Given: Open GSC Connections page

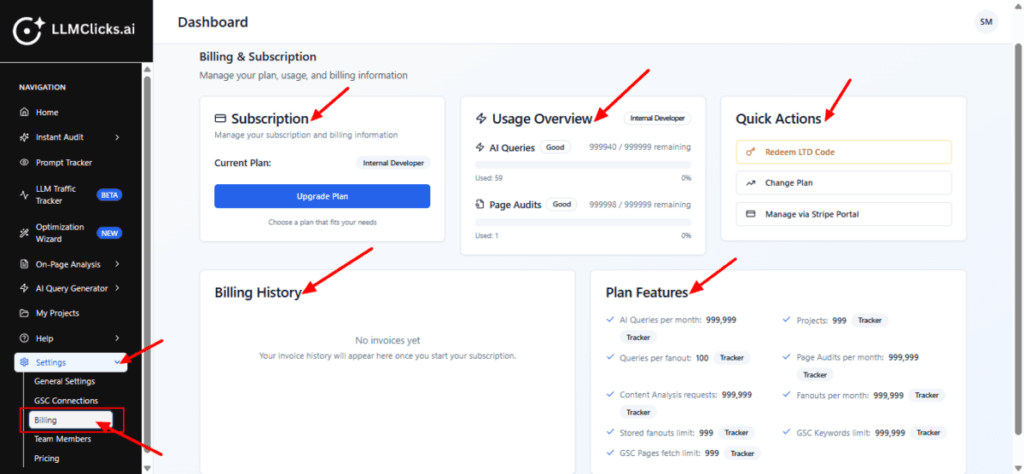Looking at the screenshot, I should (66, 401).
